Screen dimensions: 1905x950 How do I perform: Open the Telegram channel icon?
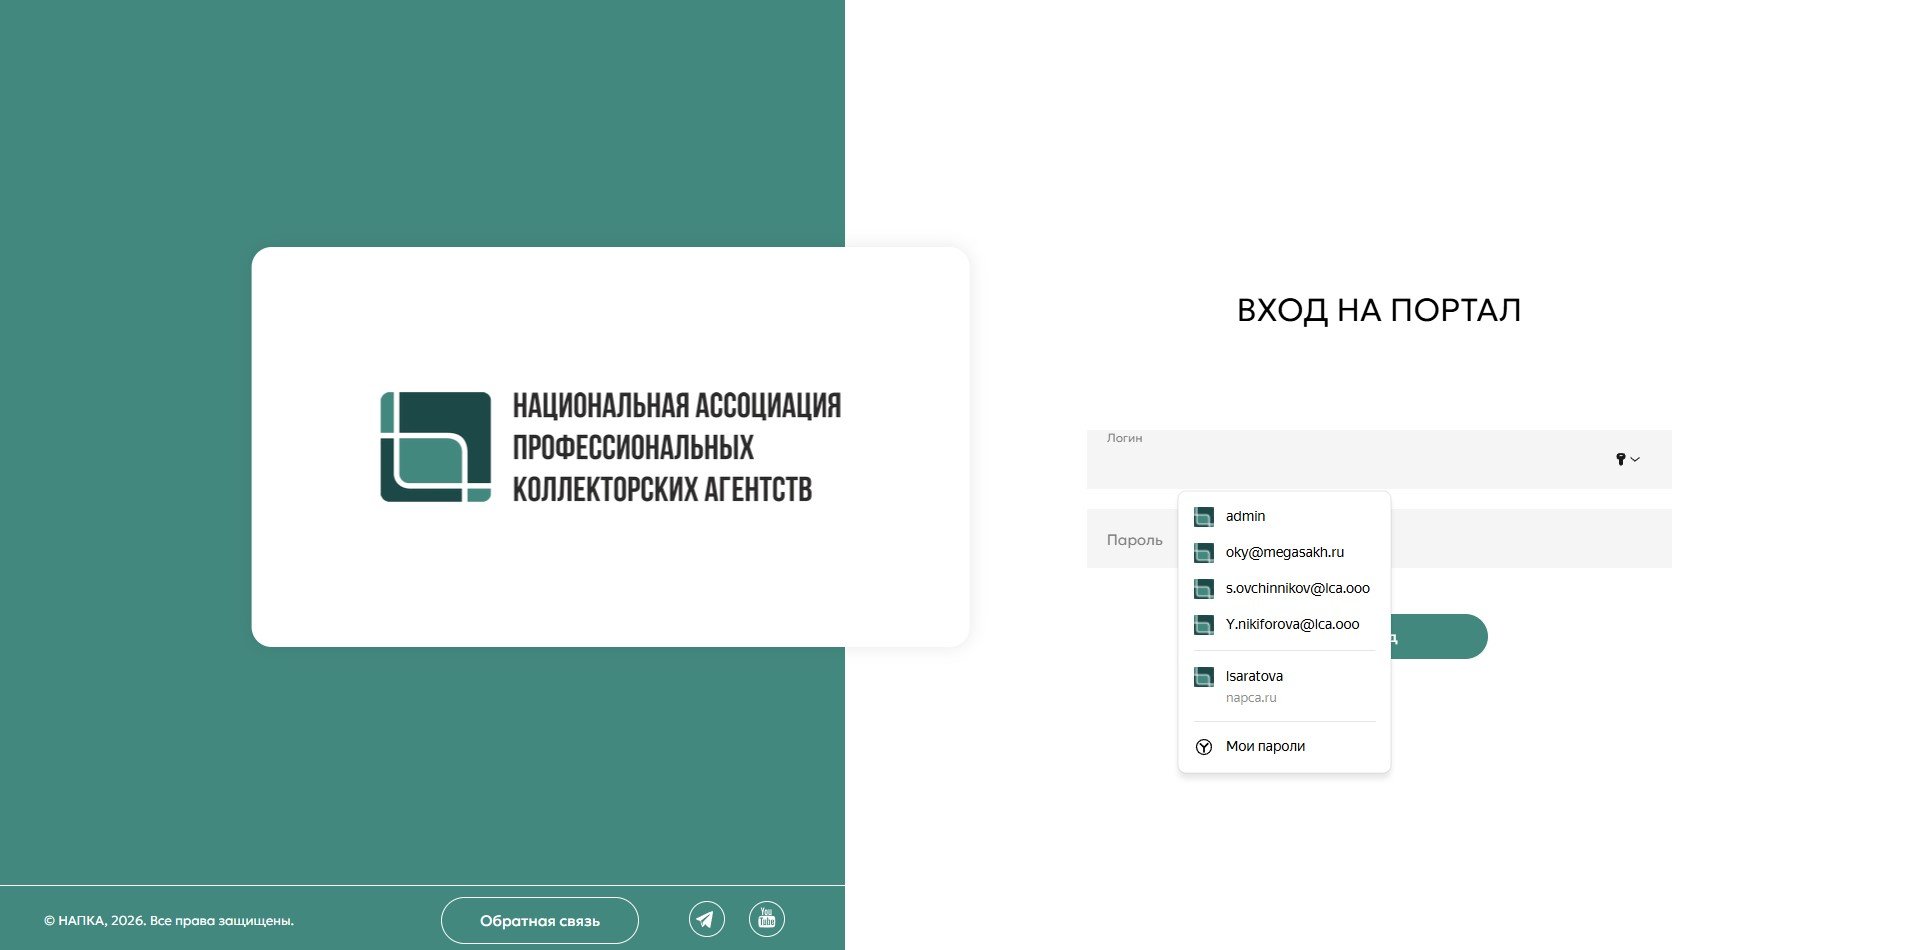click(707, 919)
